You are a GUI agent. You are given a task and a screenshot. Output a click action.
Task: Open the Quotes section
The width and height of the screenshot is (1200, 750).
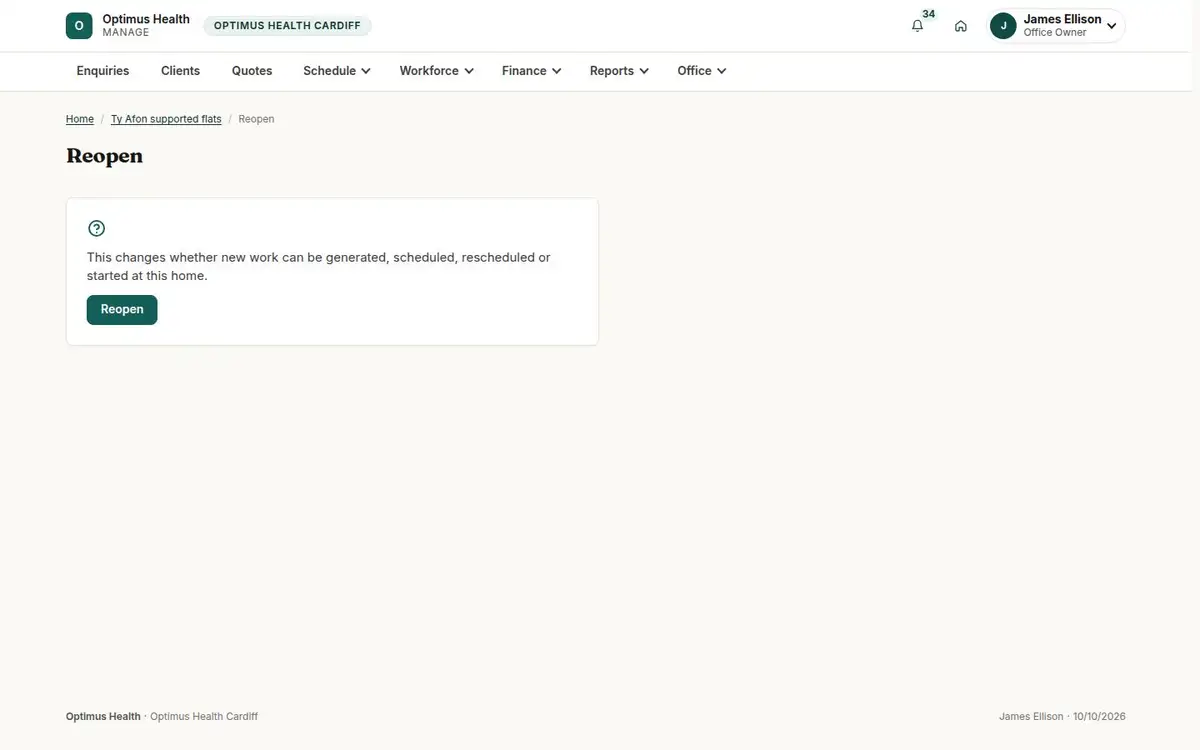(x=252, y=71)
